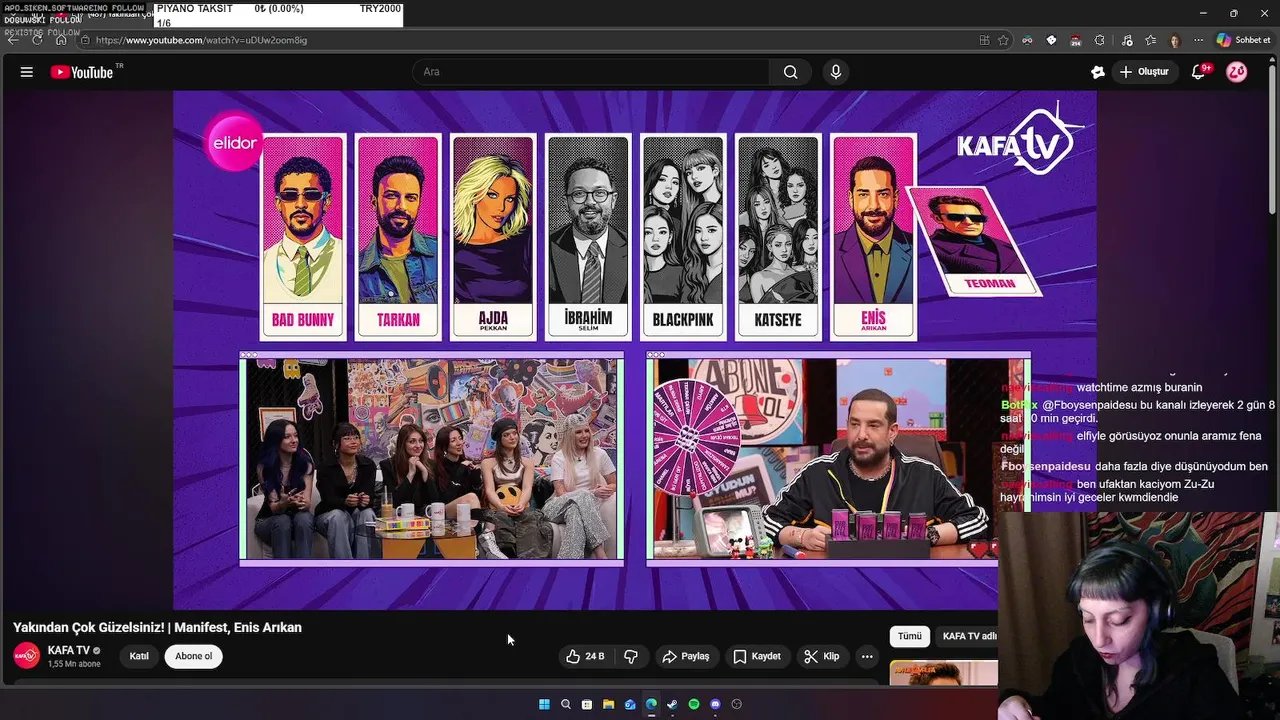Open the browser home button

tap(61, 40)
